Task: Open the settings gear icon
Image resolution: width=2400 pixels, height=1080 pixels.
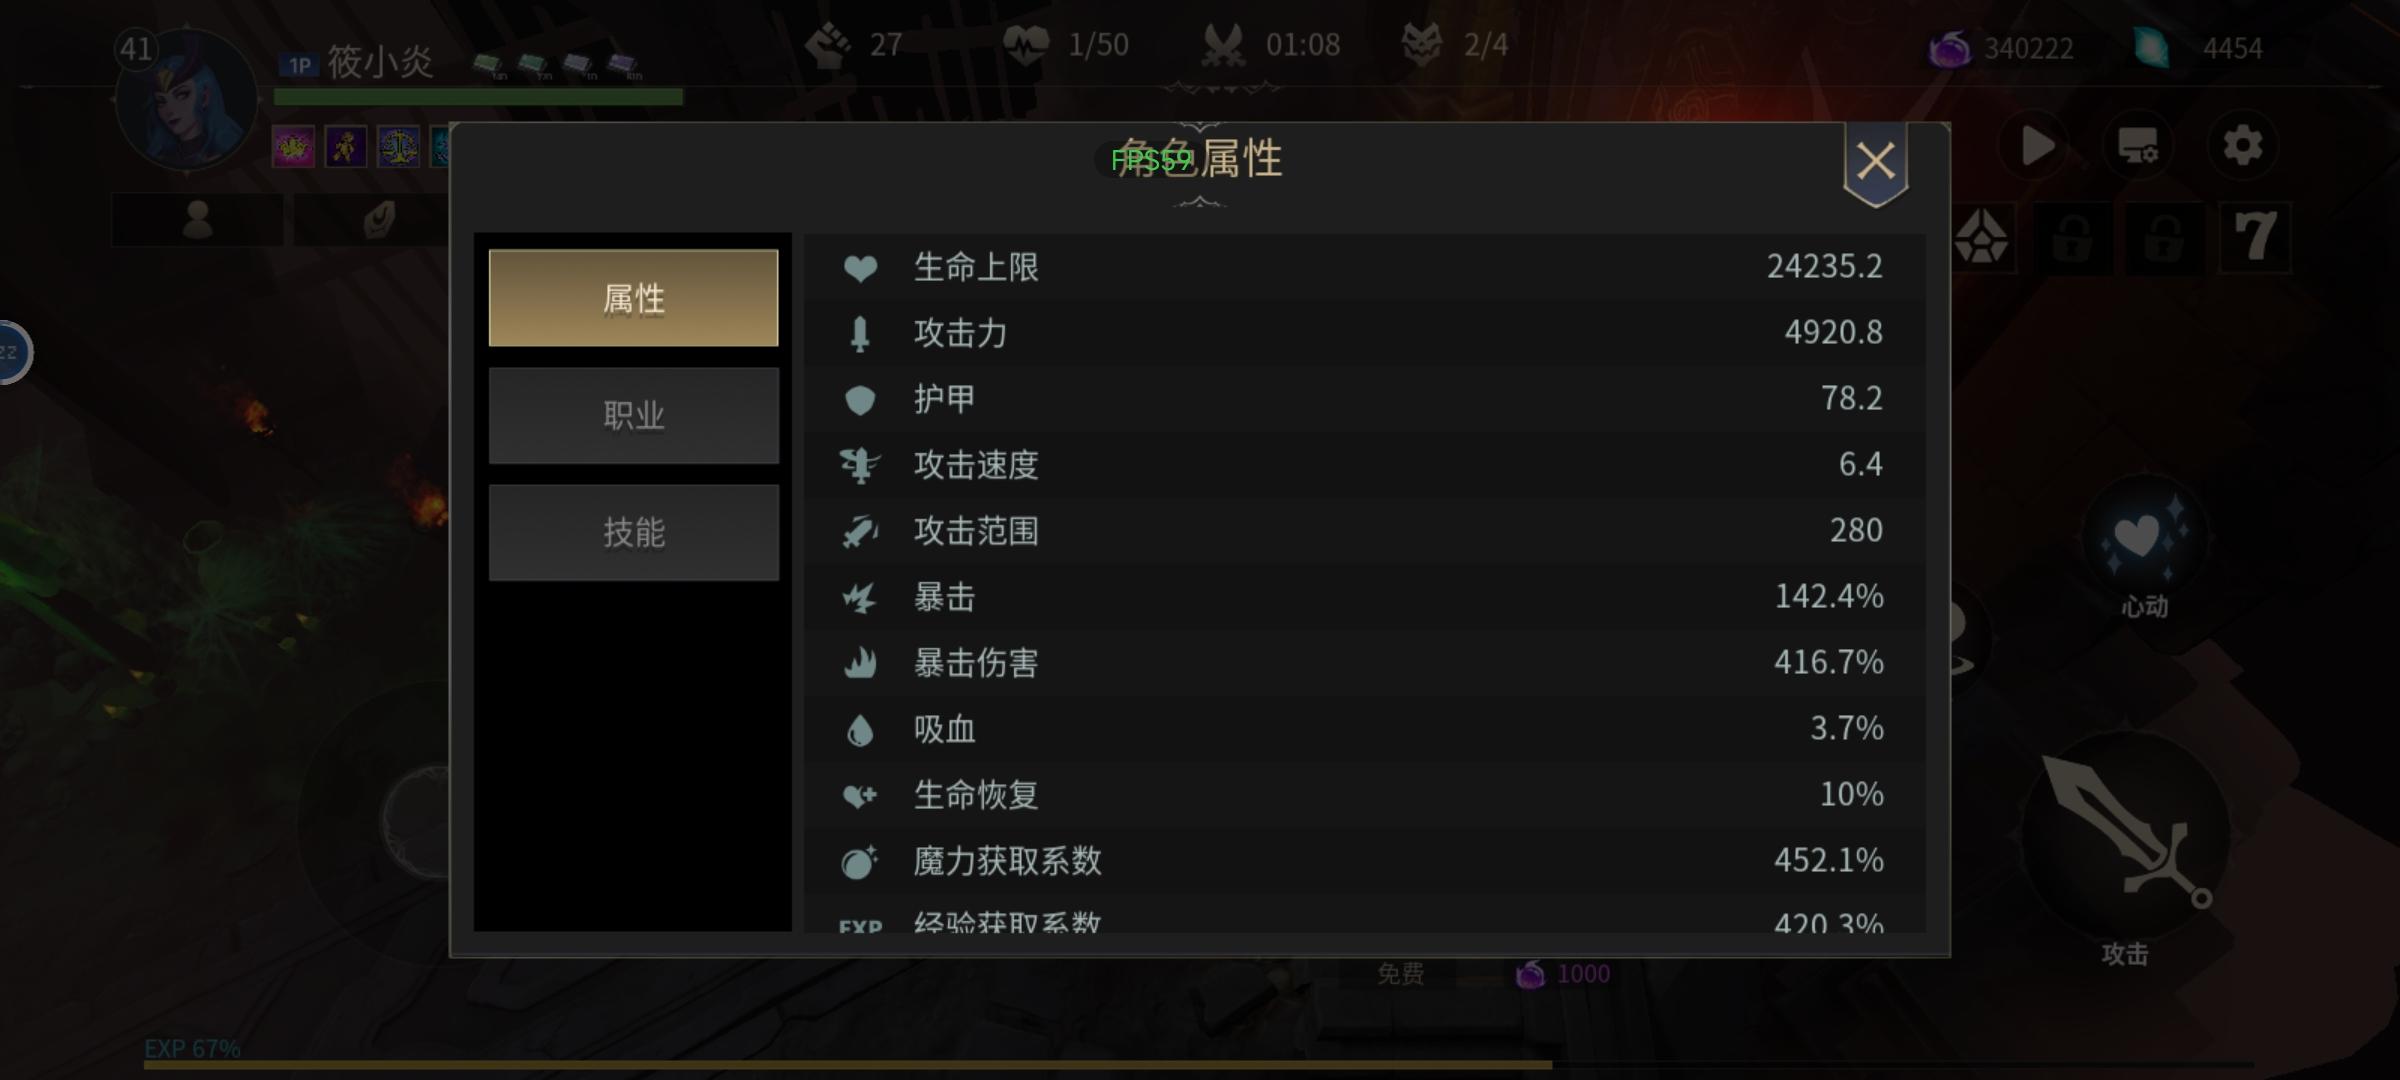Action: [x=2242, y=146]
